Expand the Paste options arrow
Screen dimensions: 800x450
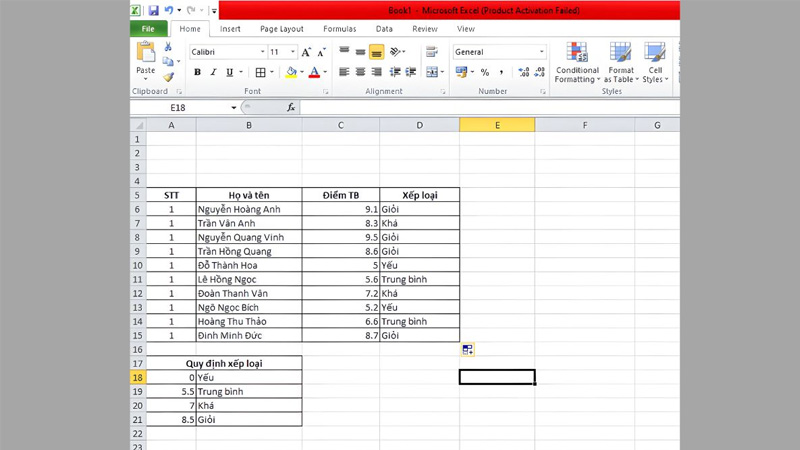[145, 79]
